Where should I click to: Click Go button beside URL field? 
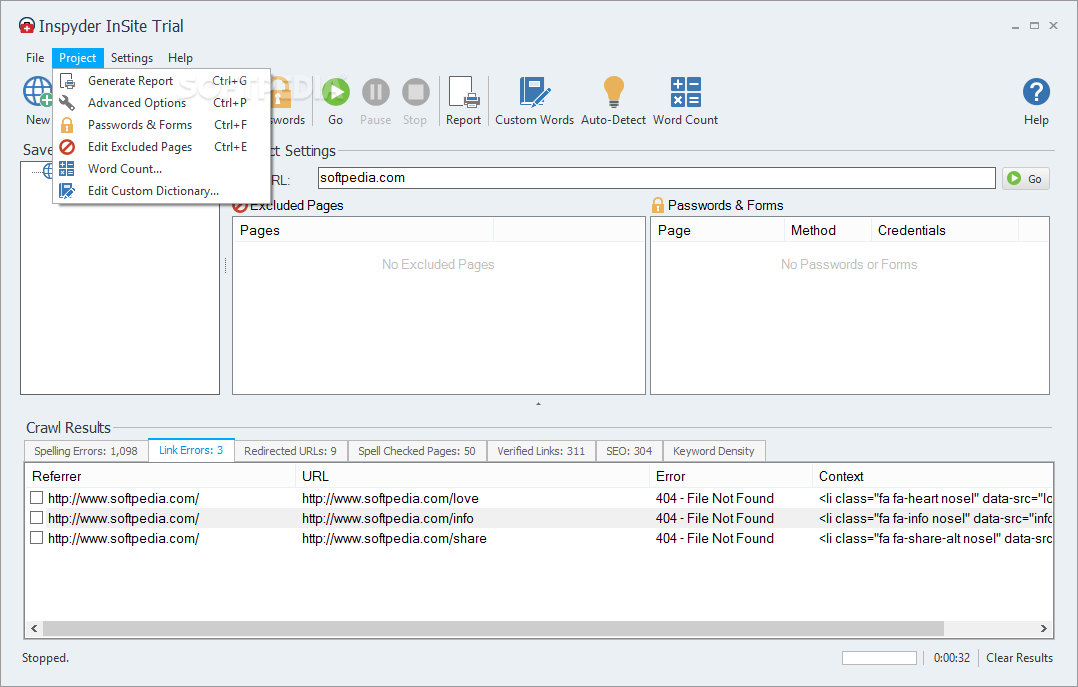1025,179
